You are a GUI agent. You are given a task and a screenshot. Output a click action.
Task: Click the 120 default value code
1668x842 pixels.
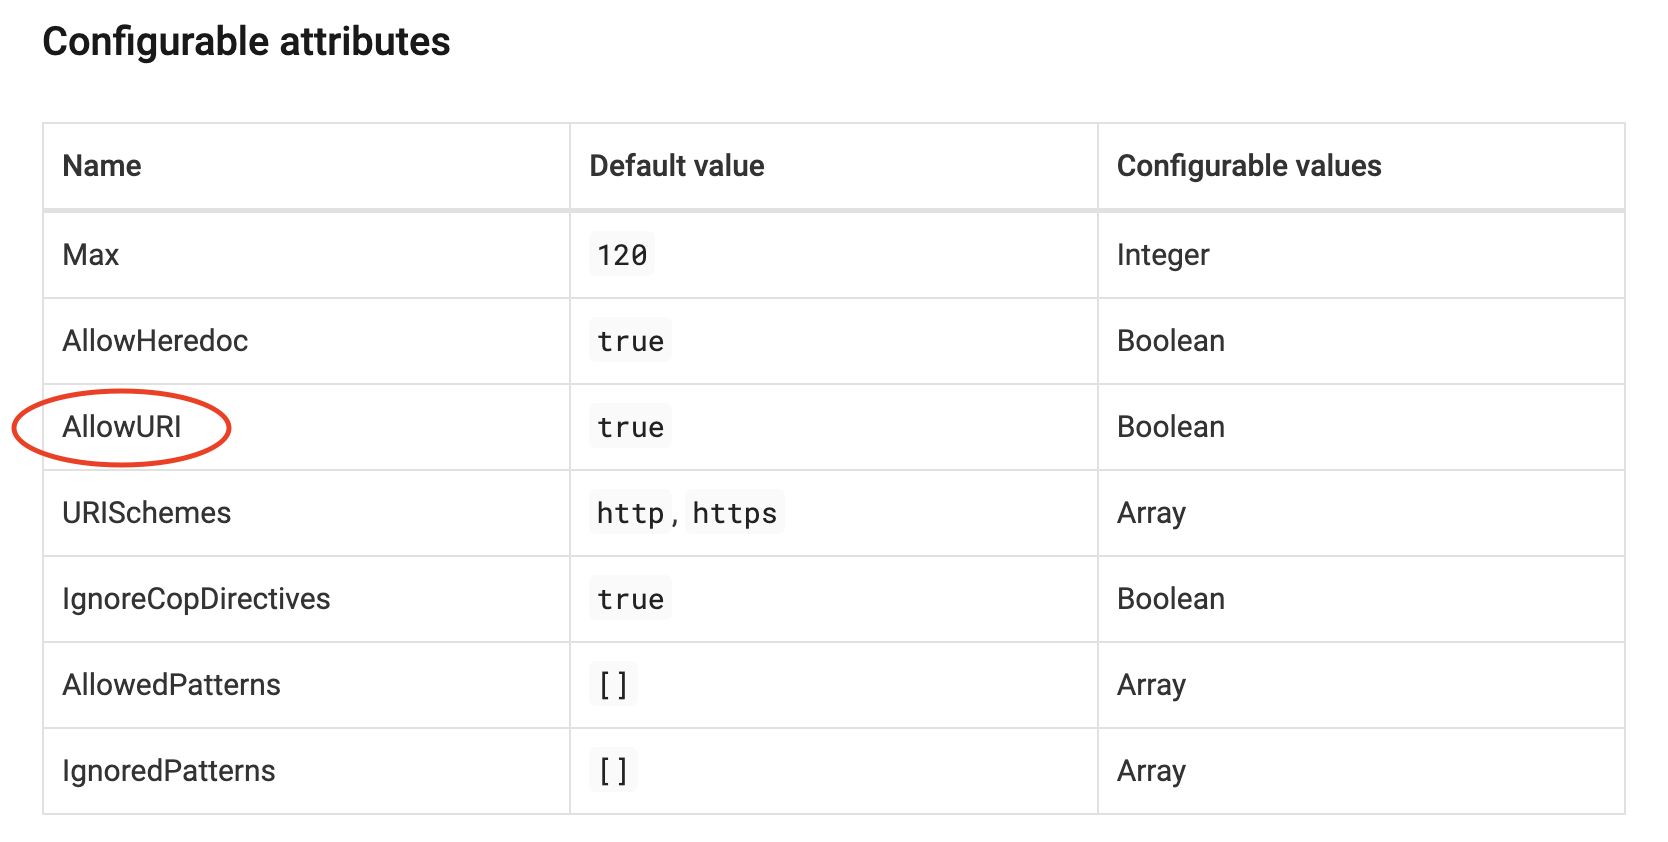622,255
